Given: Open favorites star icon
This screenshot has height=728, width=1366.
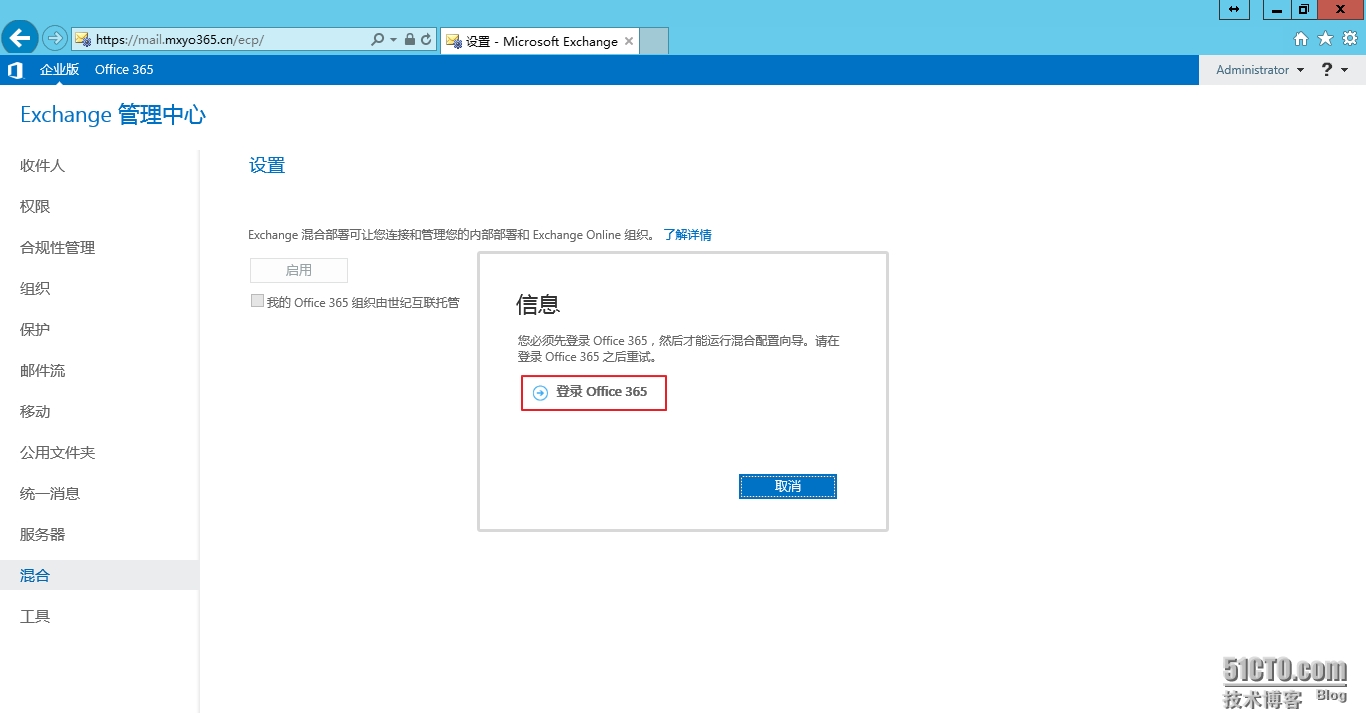Looking at the screenshot, I should point(1325,39).
